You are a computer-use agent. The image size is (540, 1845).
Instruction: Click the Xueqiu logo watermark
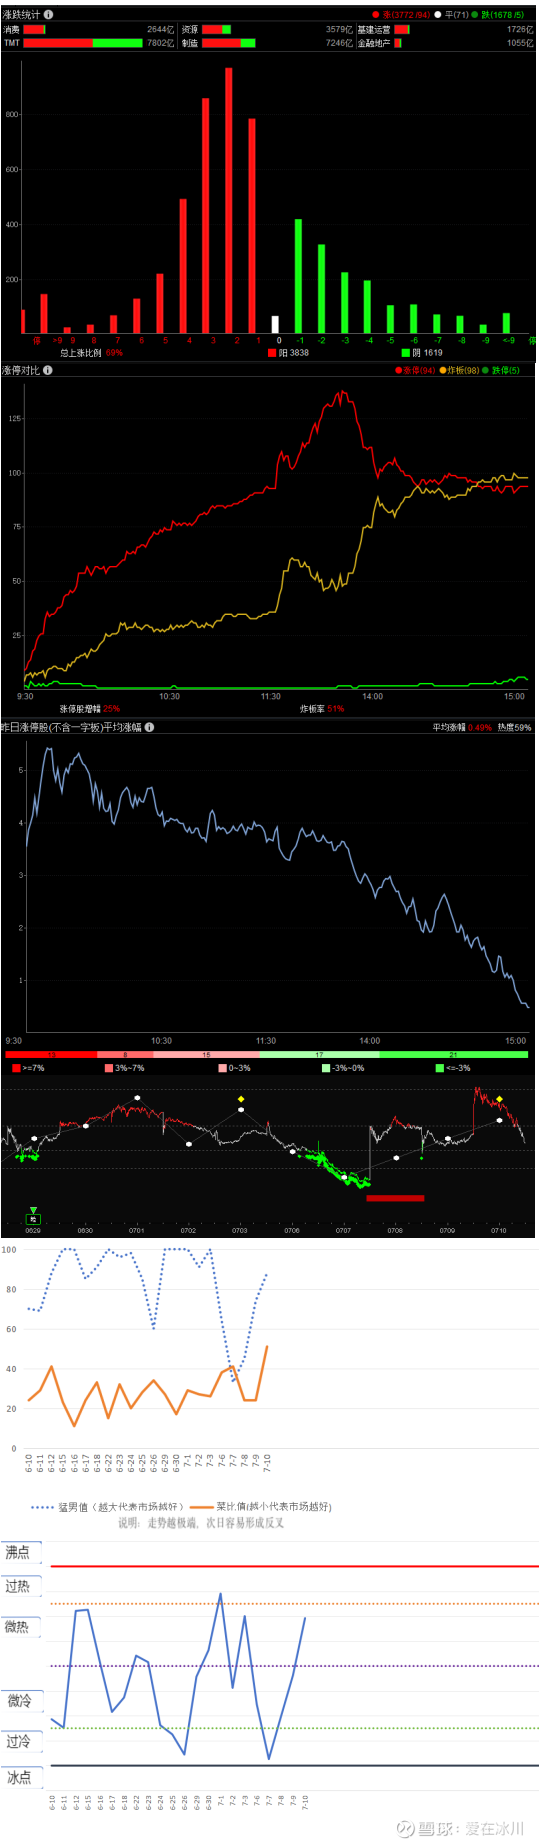click(x=405, y=1828)
